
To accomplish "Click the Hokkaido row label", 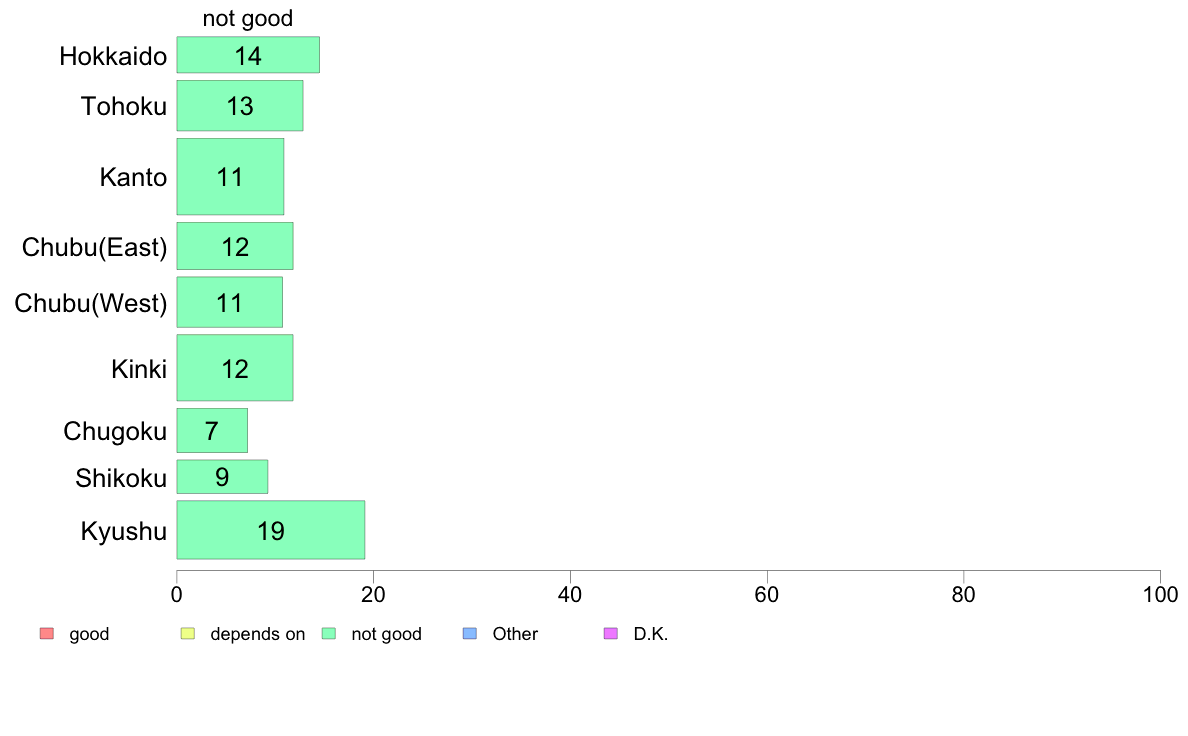I will (x=113, y=56).
